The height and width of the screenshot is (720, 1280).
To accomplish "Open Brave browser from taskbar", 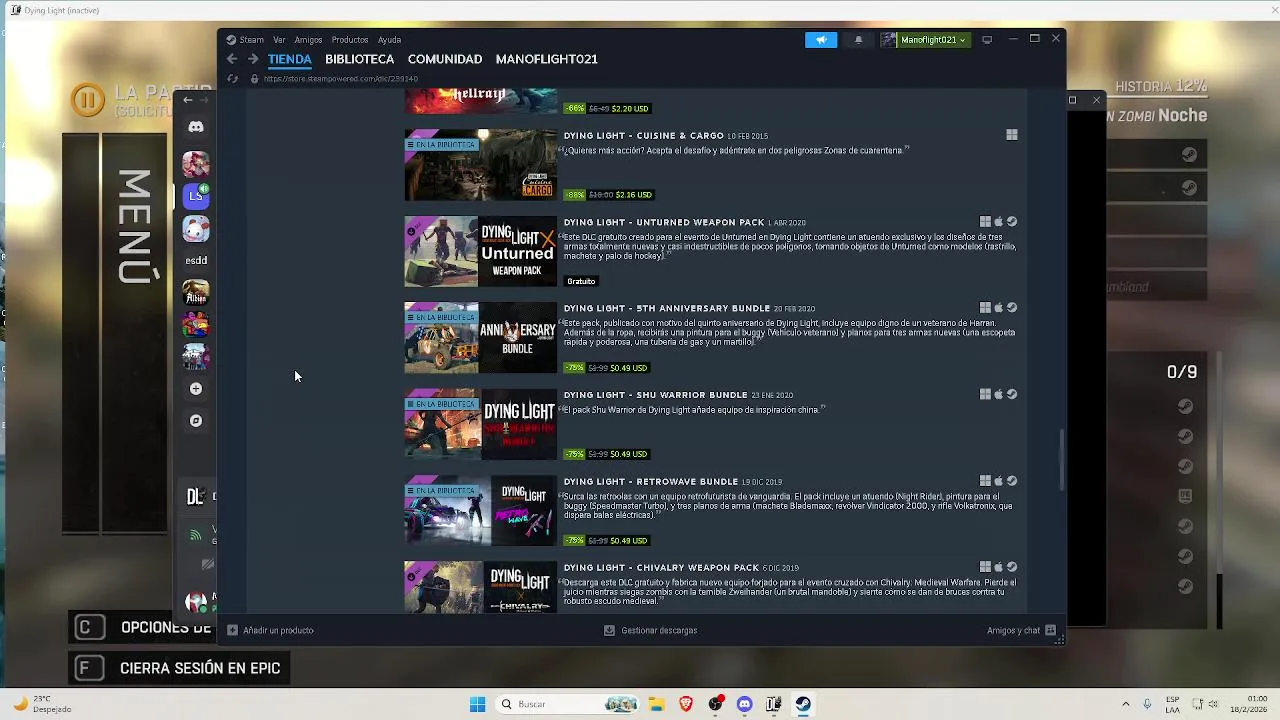I will pos(686,704).
